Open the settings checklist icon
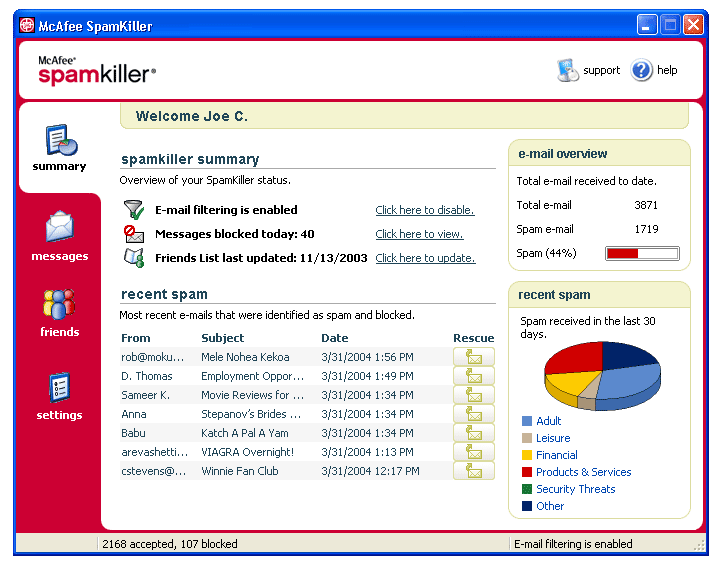The height and width of the screenshot is (569, 721). coord(60,387)
